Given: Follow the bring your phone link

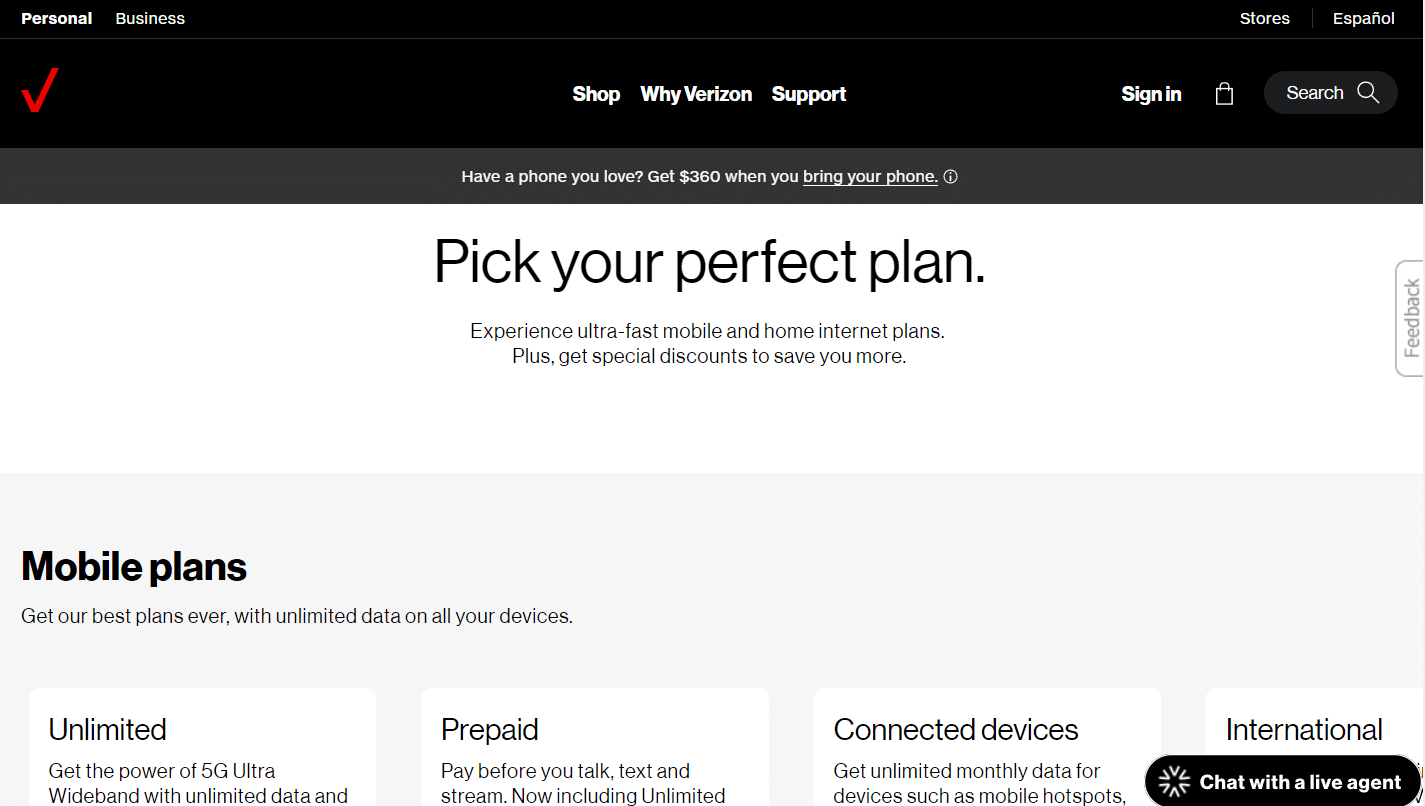Looking at the screenshot, I should 870,177.
